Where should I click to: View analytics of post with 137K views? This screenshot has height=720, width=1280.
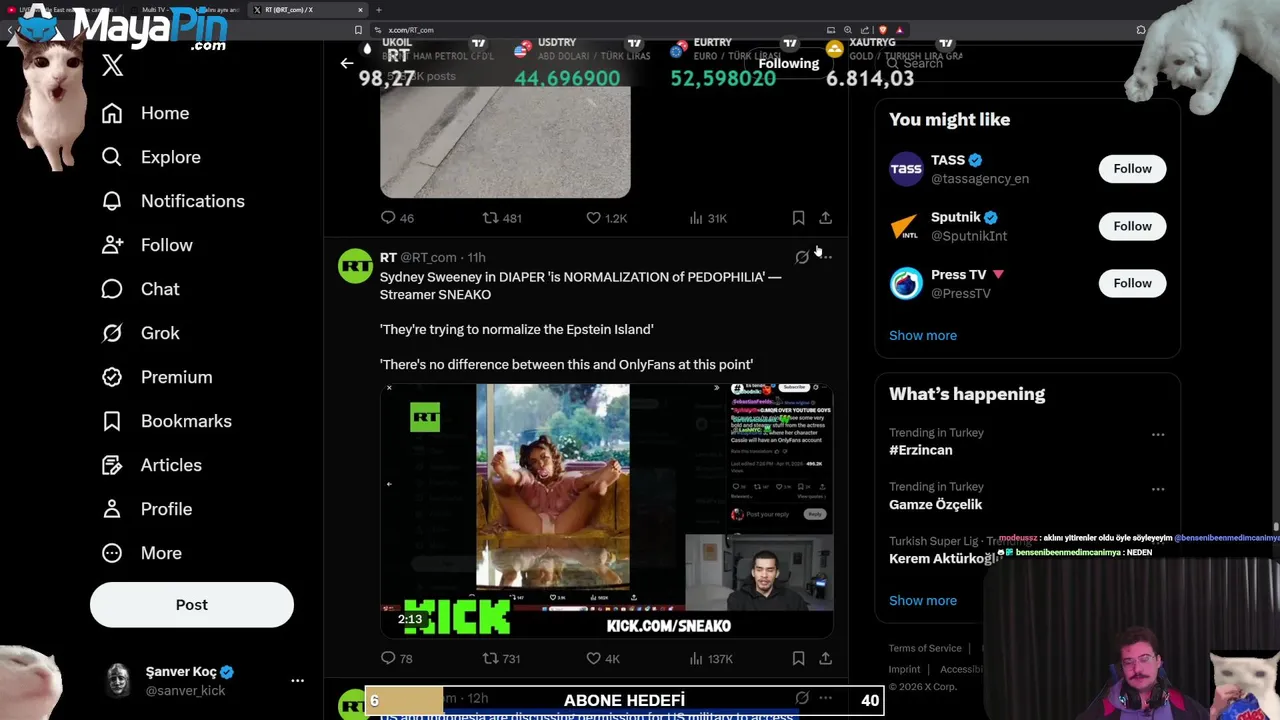click(x=711, y=658)
